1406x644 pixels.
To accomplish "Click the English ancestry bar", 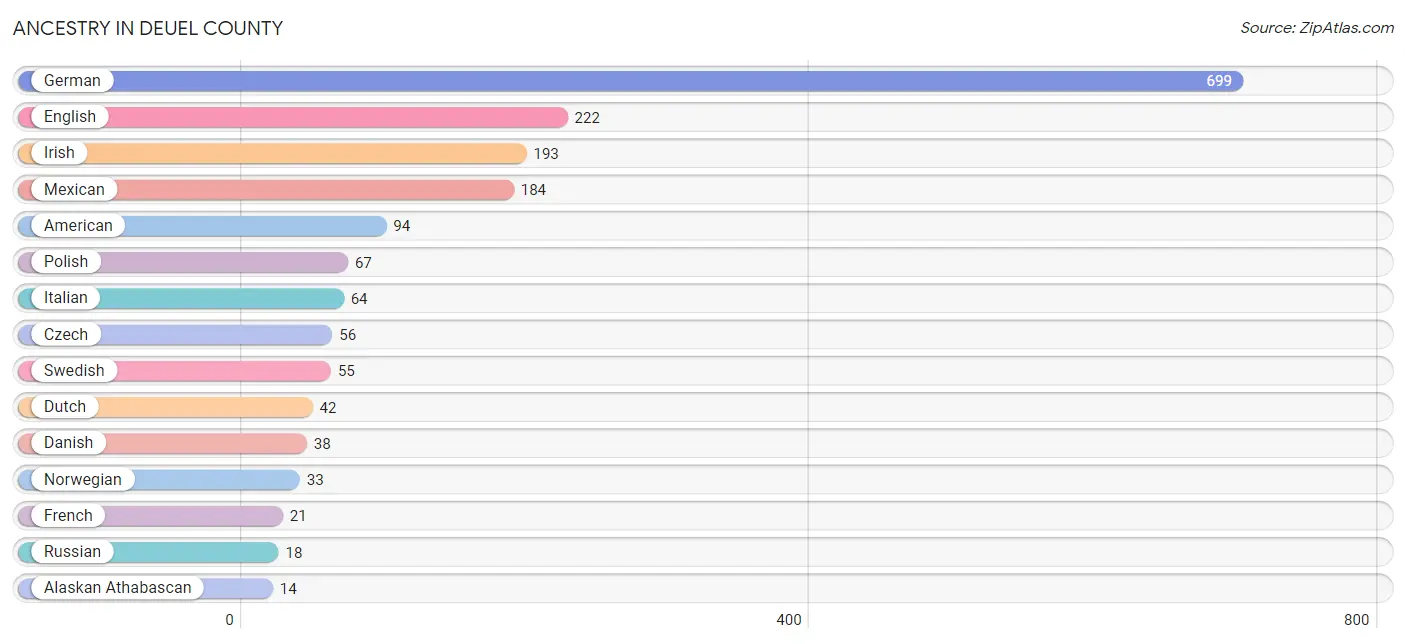I will (x=293, y=117).
